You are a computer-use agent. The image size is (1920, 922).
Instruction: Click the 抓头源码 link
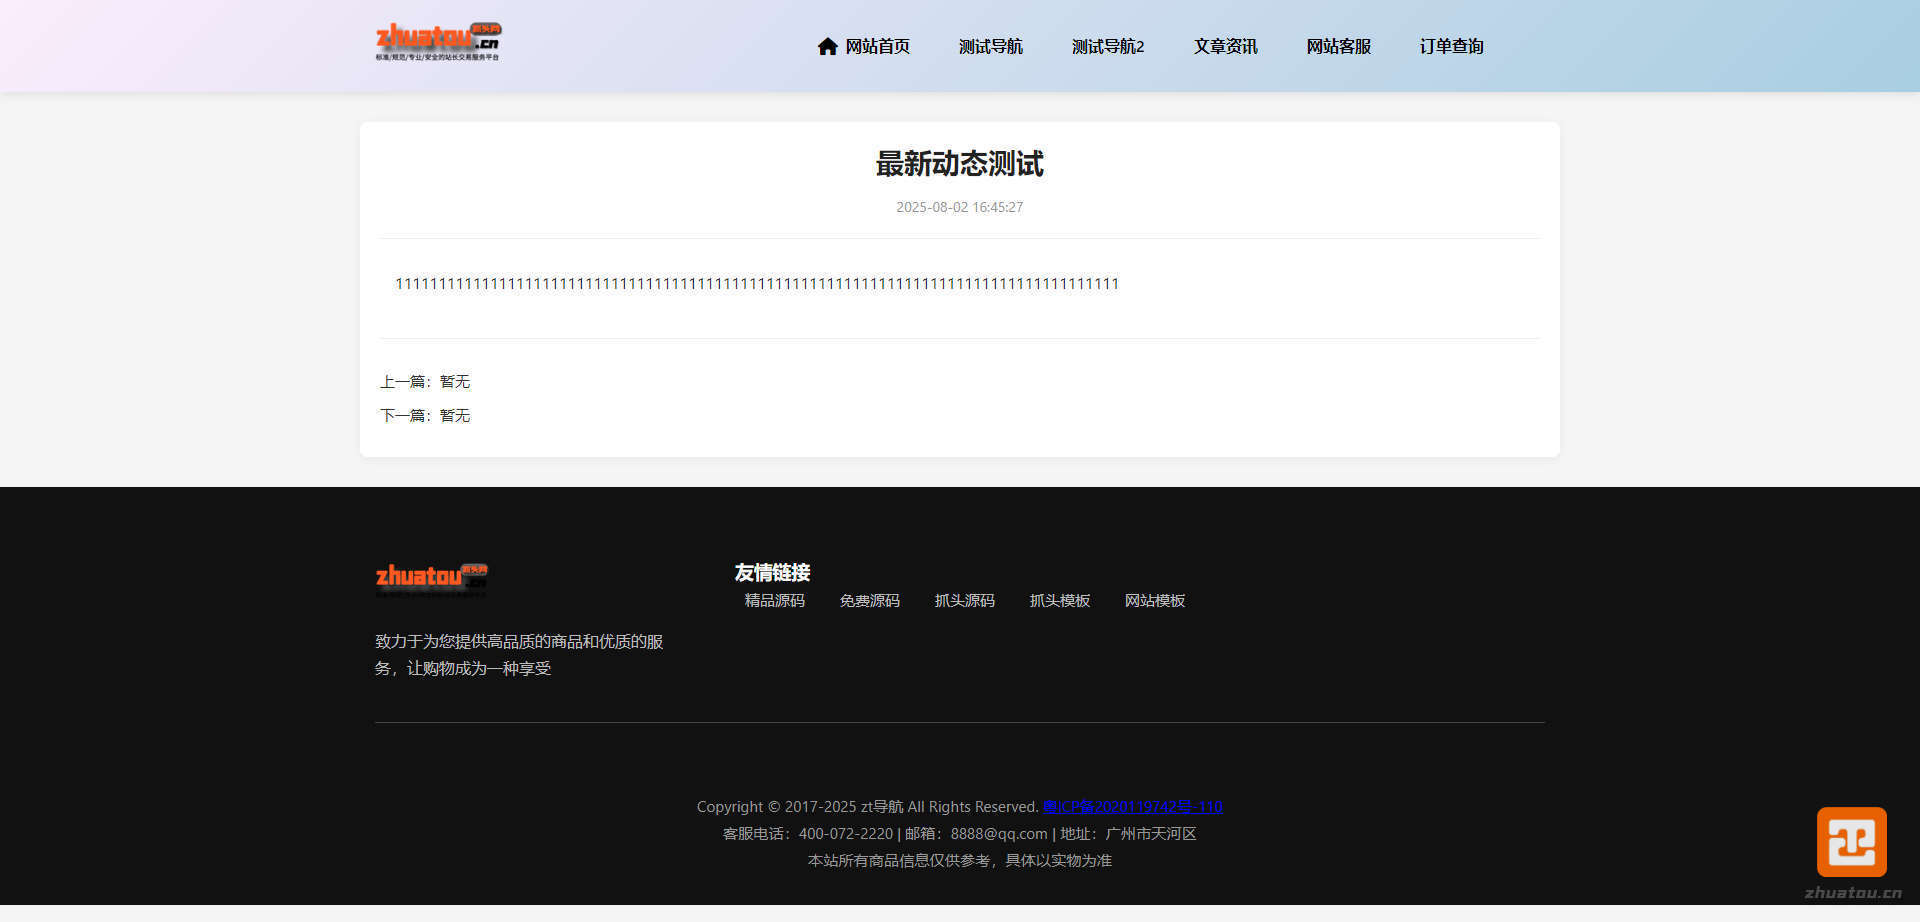(x=964, y=600)
